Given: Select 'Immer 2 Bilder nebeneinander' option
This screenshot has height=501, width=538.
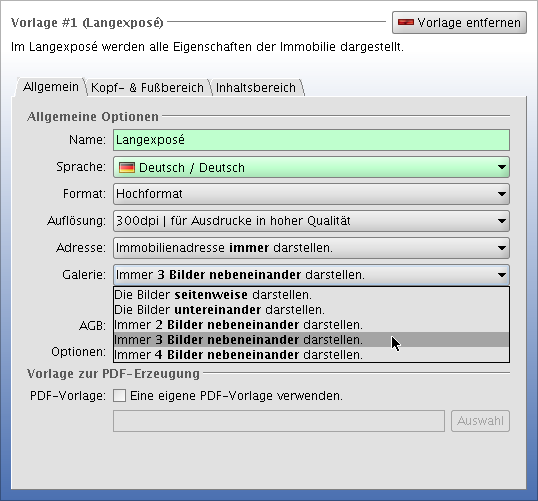Looking at the screenshot, I should pyautogui.click(x=311, y=325).
